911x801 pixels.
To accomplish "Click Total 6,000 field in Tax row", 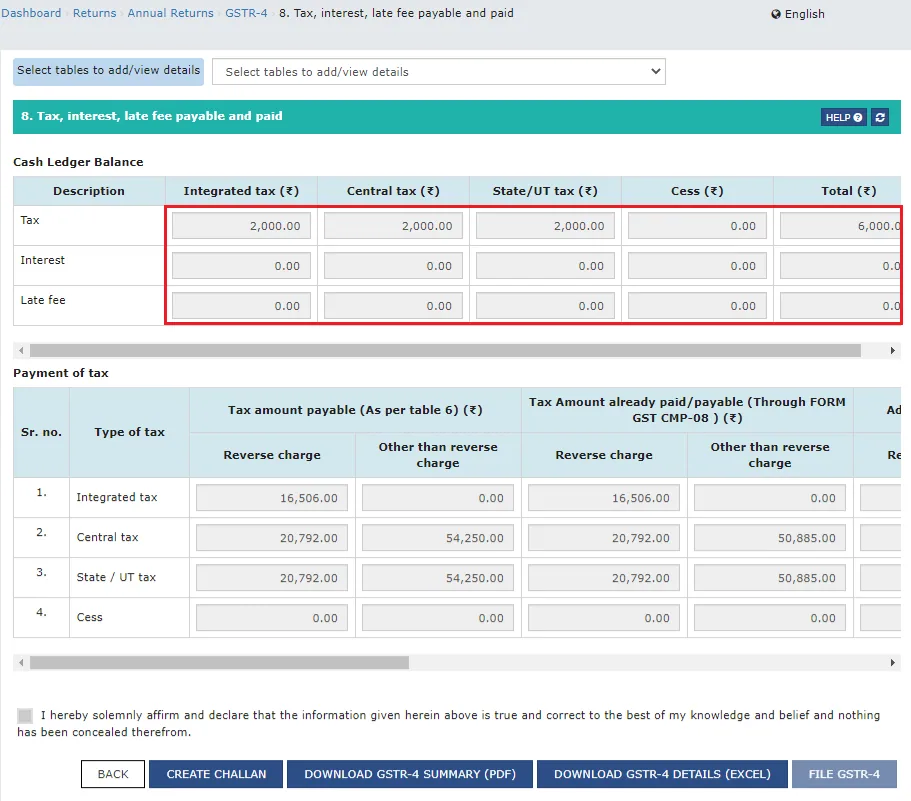I will click(x=840, y=226).
